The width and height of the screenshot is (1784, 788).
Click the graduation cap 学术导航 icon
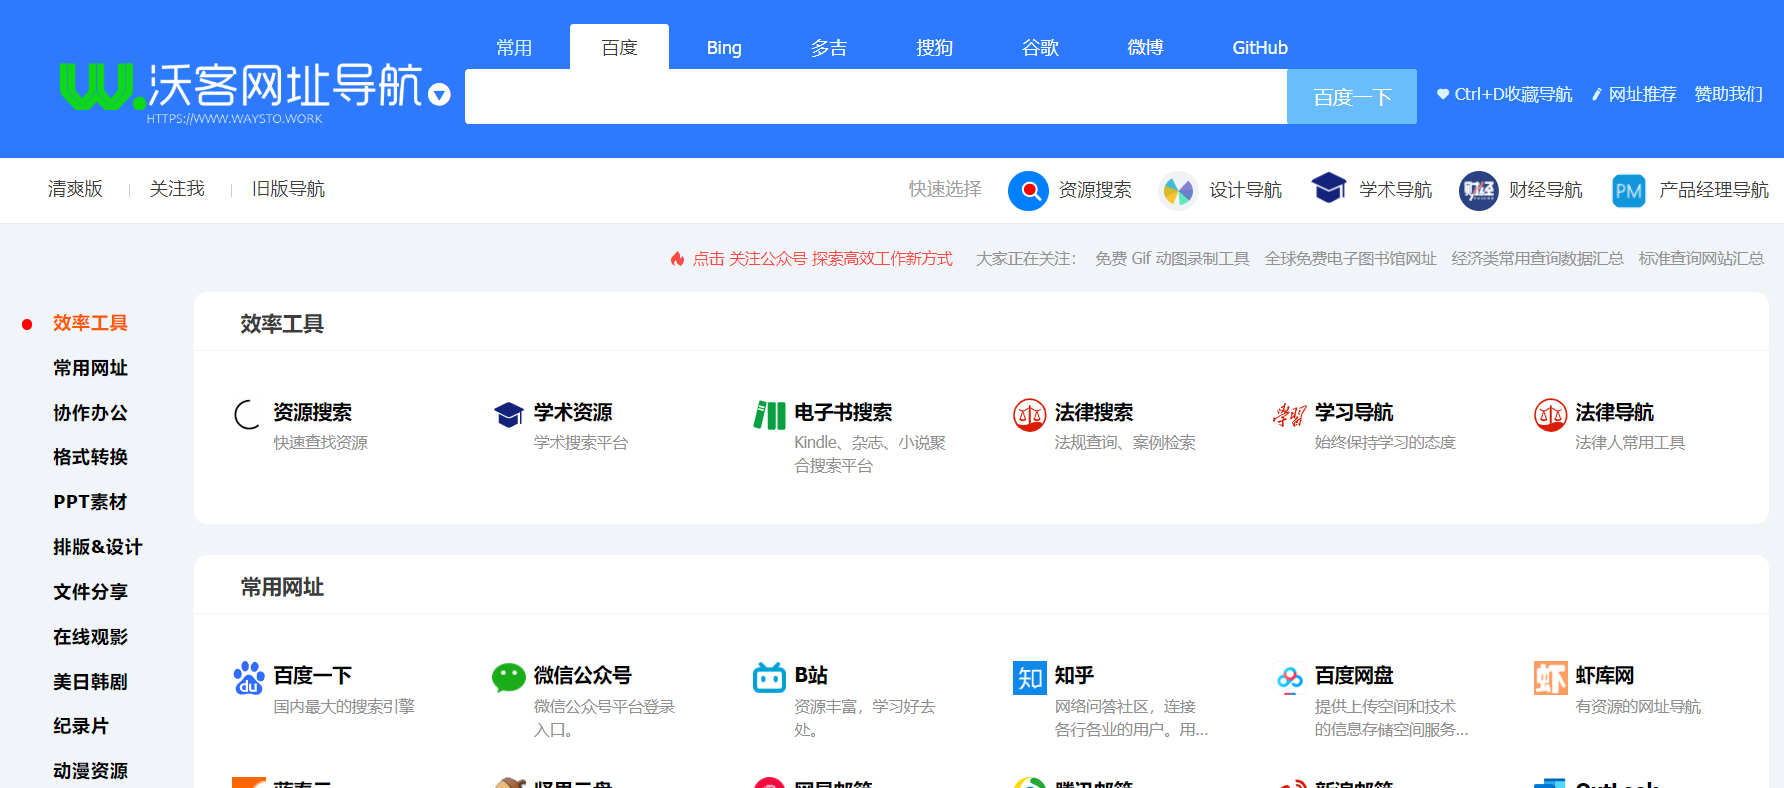point(1328,188)
